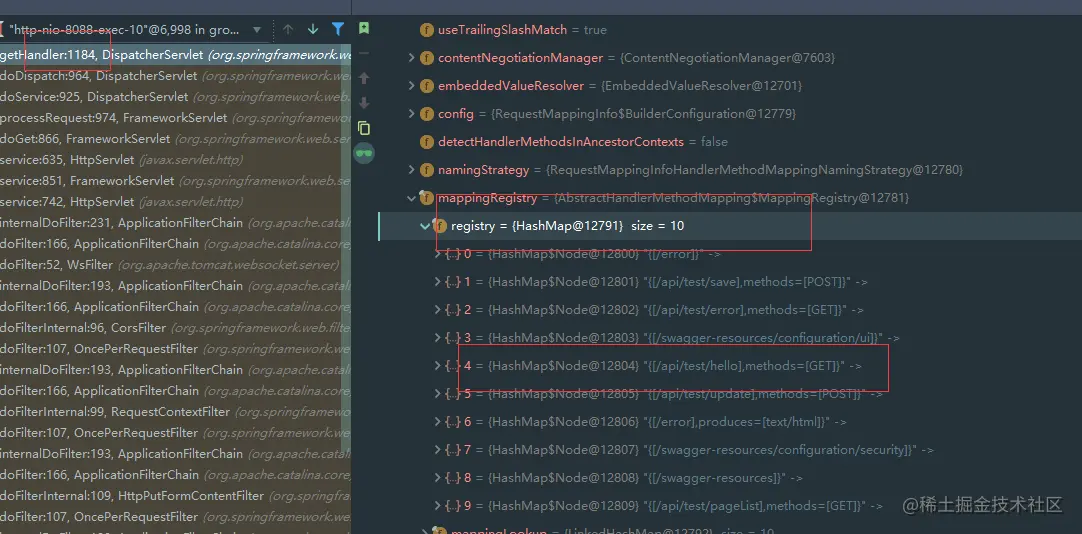Select the doFilterInternal:99 RequestContextFilter frame
1082x534 pixels.
tap(175, 412)
